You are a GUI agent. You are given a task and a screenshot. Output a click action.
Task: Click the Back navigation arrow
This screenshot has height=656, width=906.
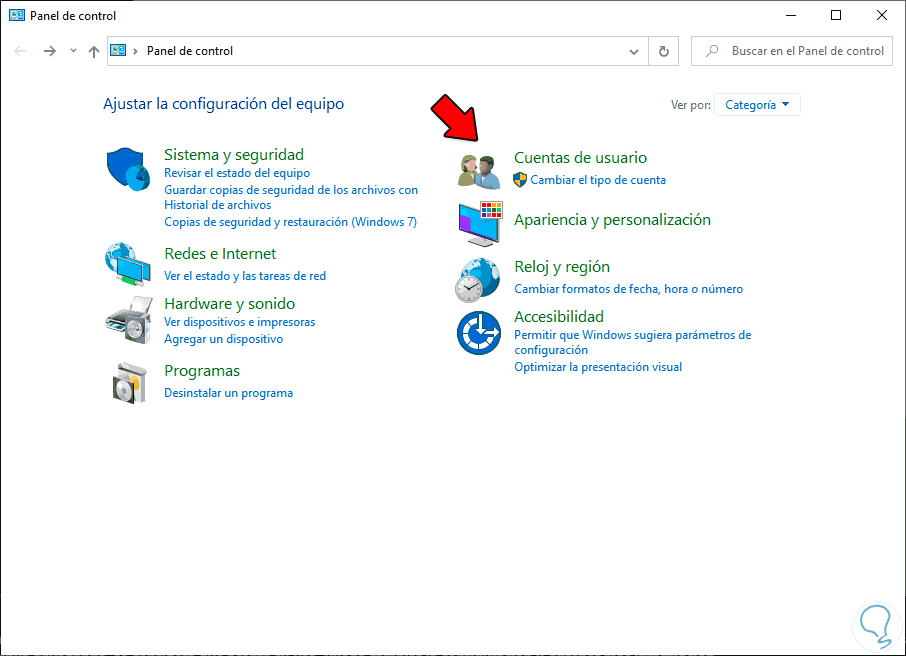point(20,51)
